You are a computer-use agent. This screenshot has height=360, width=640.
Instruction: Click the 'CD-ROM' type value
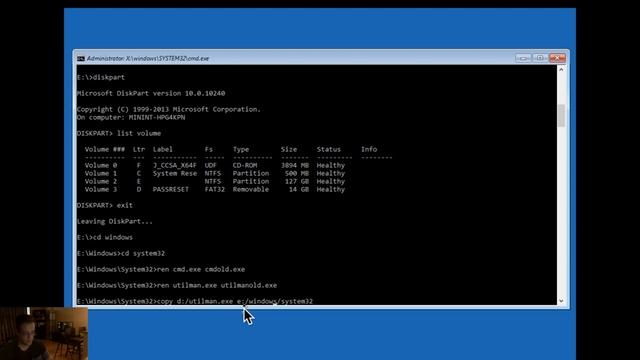245,165
